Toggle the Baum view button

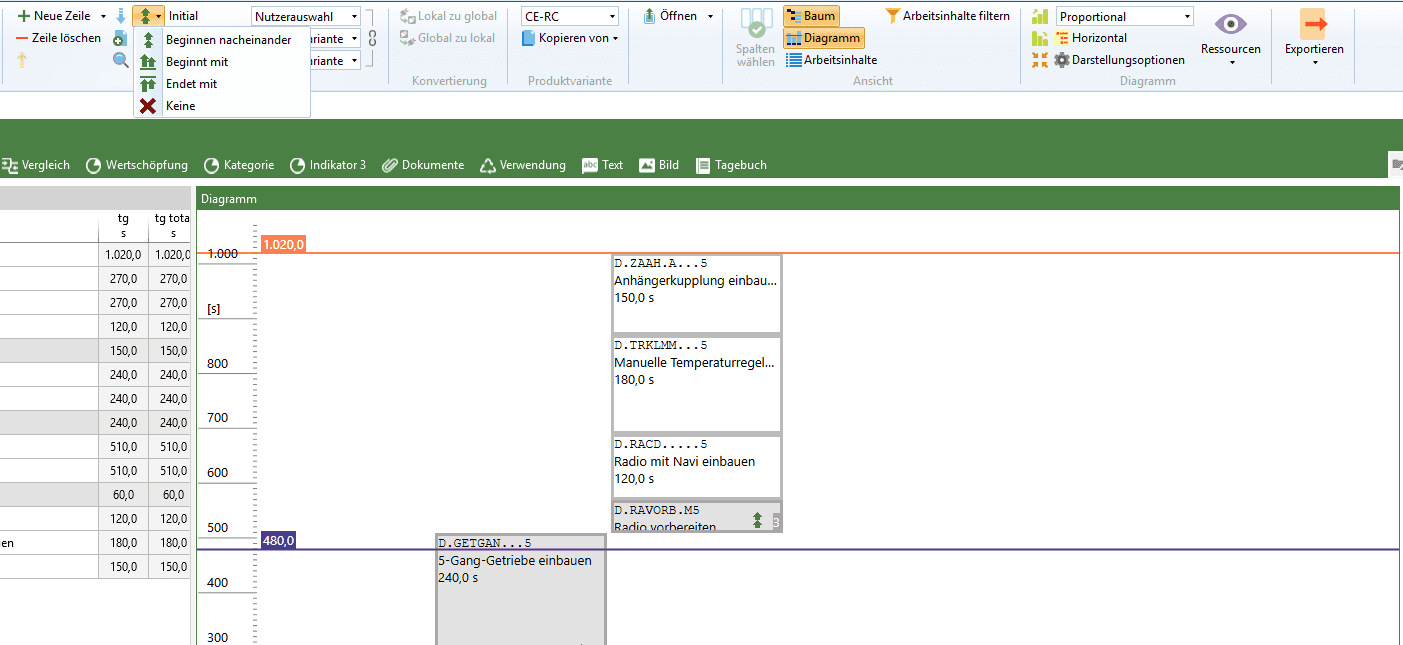pyautogui.click(x=810, y=16)
